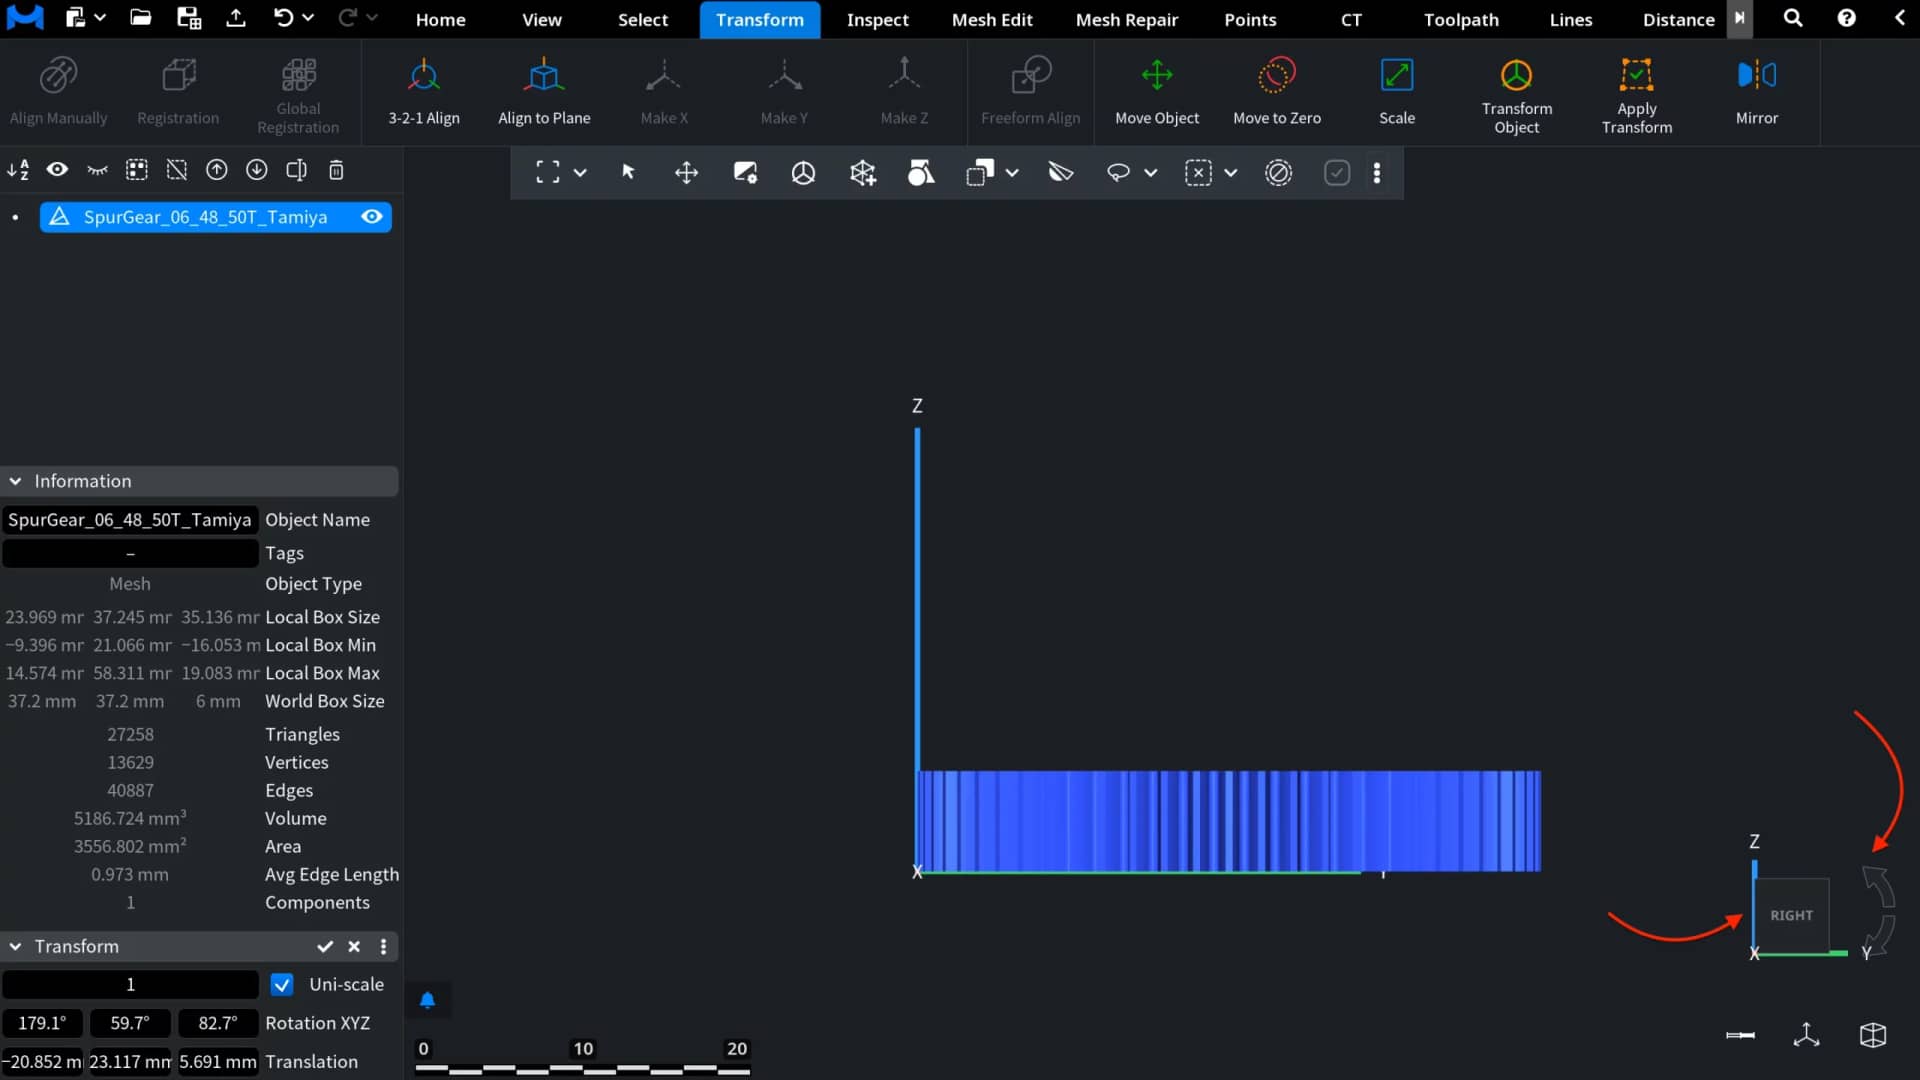Click the Tags field
Screen dimensions: 1920x1080
click(130, 553)
